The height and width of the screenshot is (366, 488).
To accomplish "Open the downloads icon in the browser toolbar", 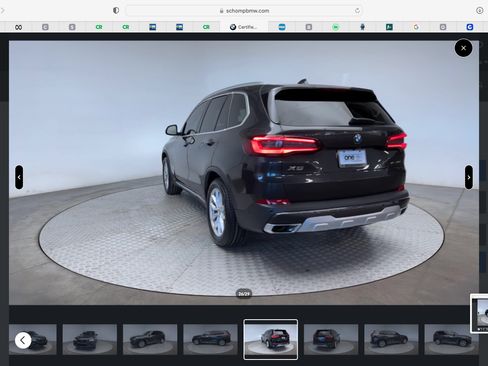I will pos(479,10).
